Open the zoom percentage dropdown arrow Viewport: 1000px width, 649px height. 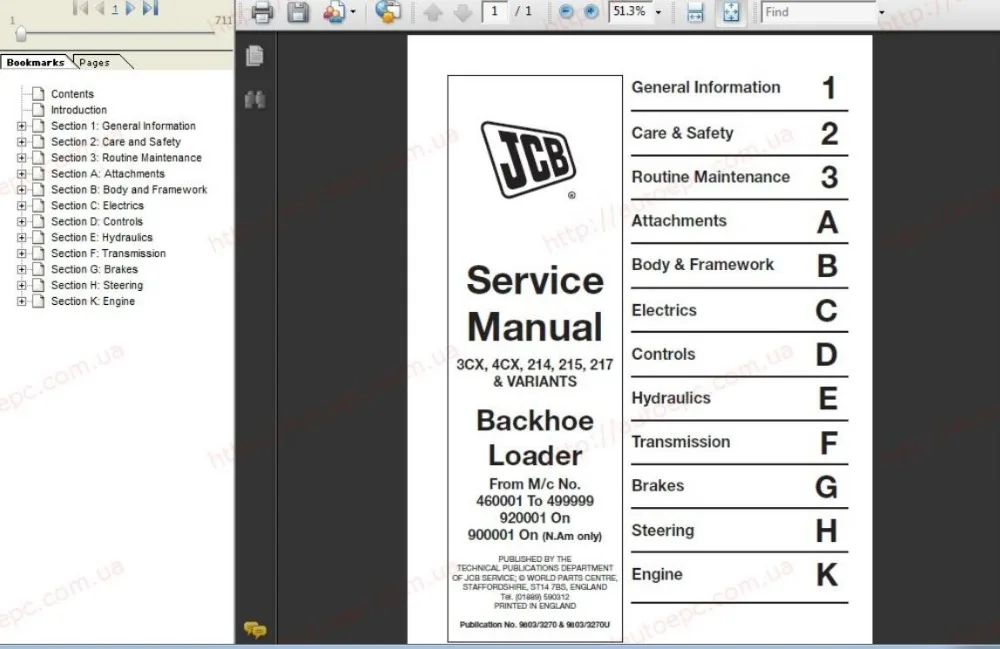click(x=659, y=12)
